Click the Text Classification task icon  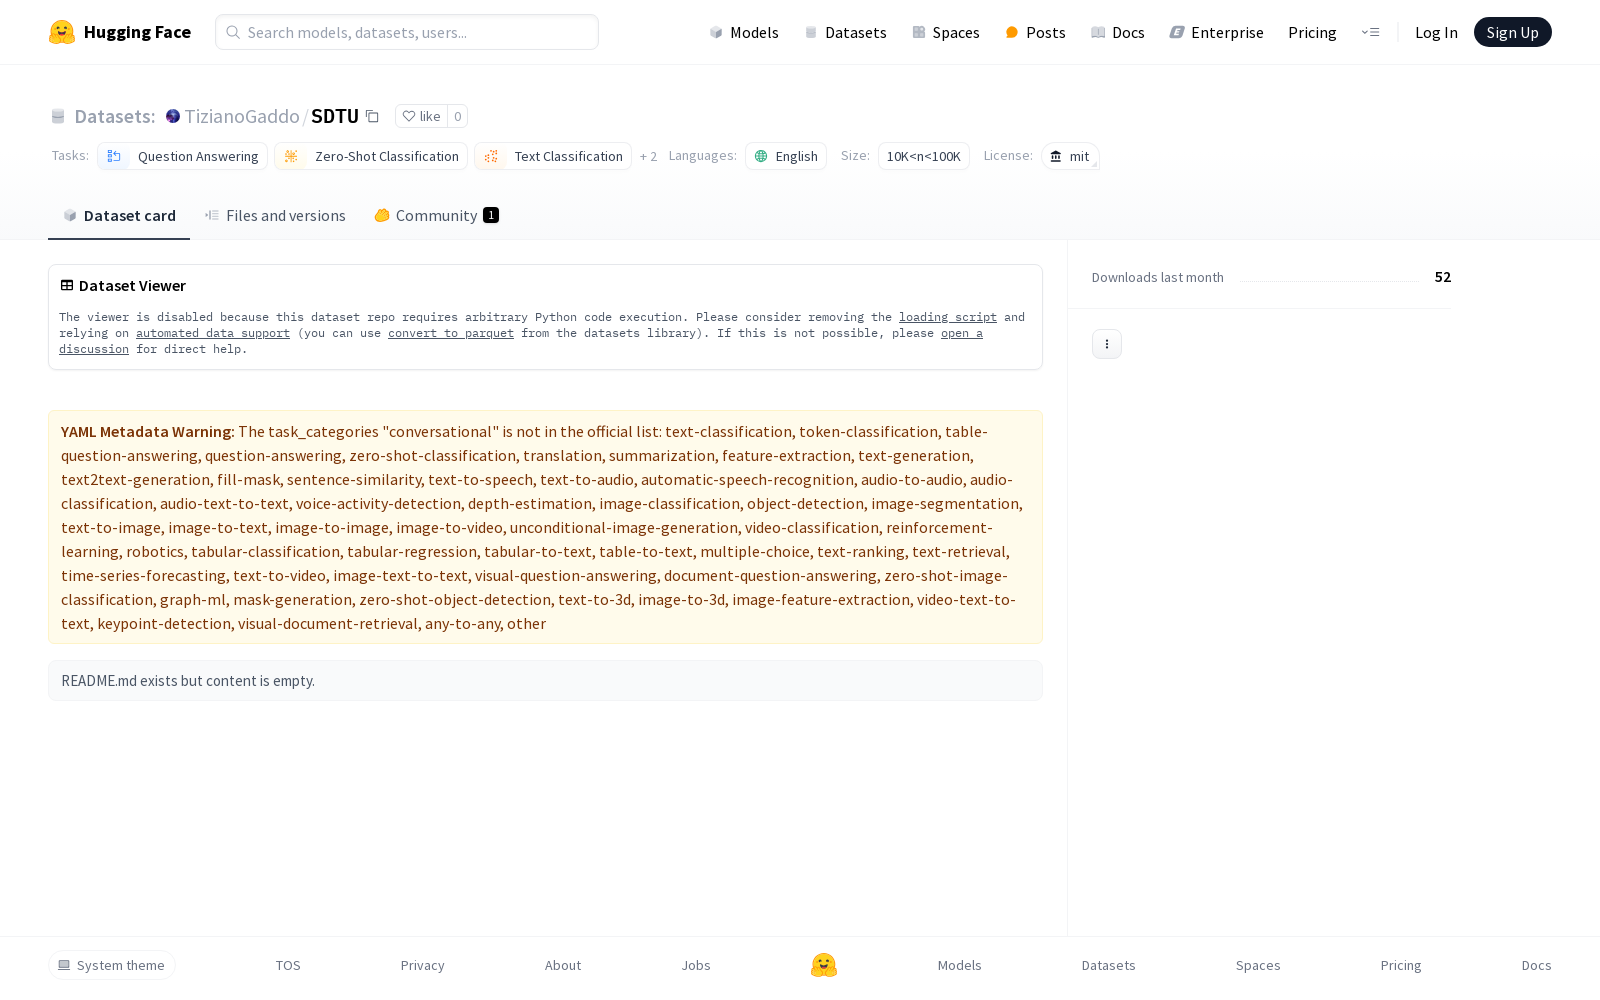[491, 156]
